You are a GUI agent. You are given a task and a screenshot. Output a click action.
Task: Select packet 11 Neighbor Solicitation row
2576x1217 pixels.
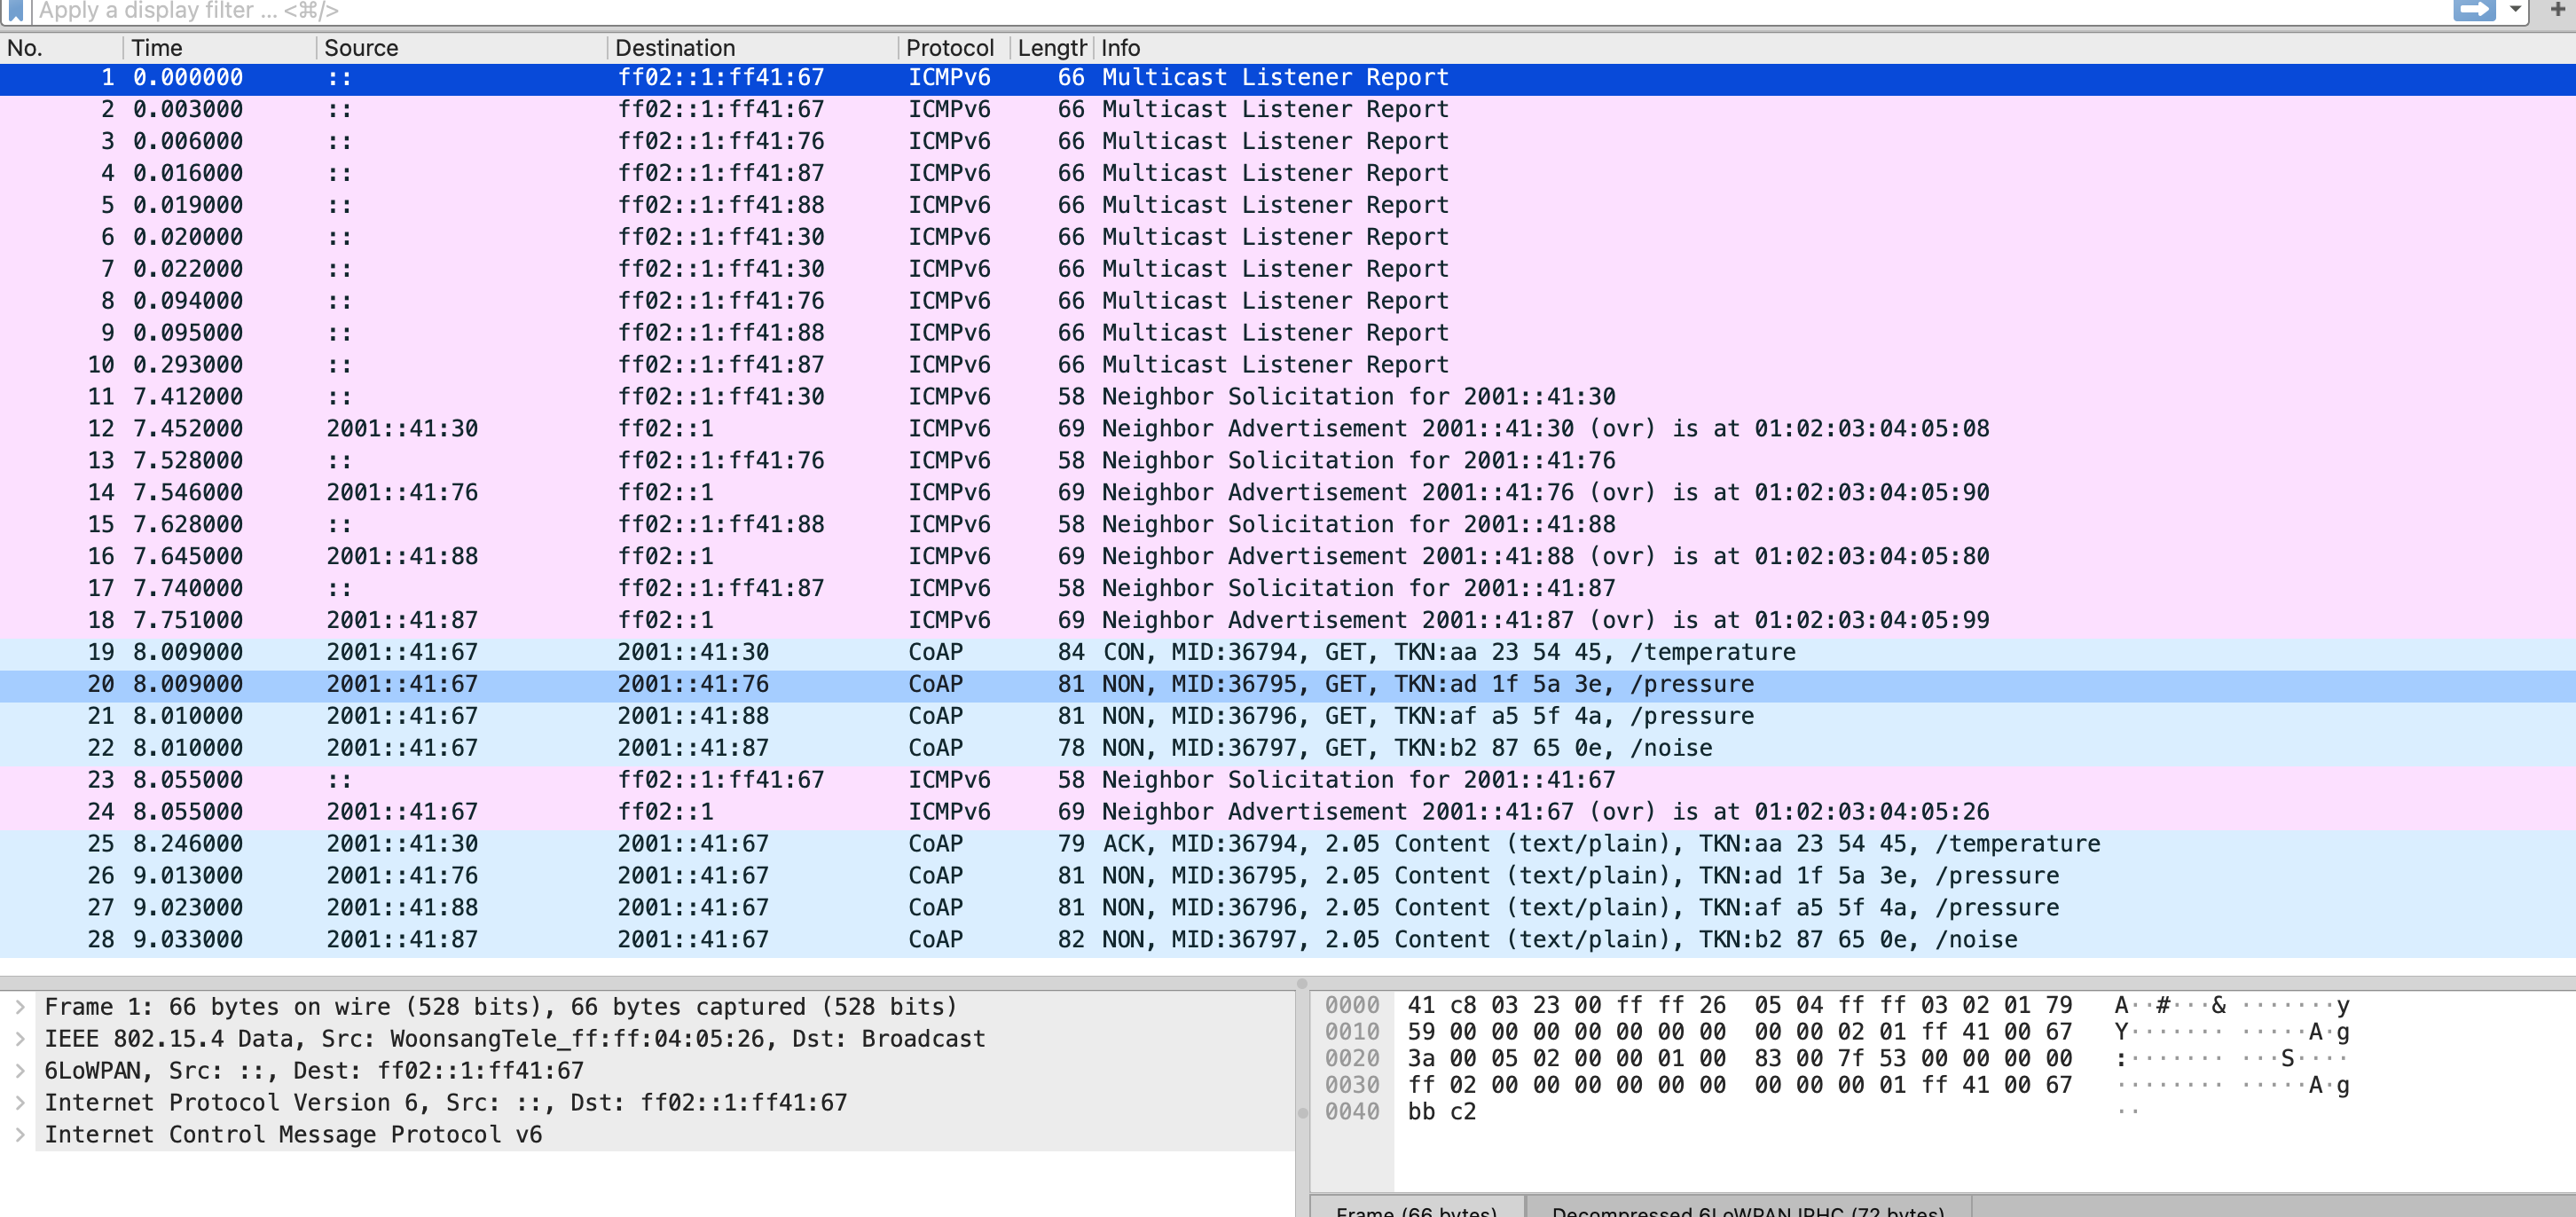point(1000,397)
